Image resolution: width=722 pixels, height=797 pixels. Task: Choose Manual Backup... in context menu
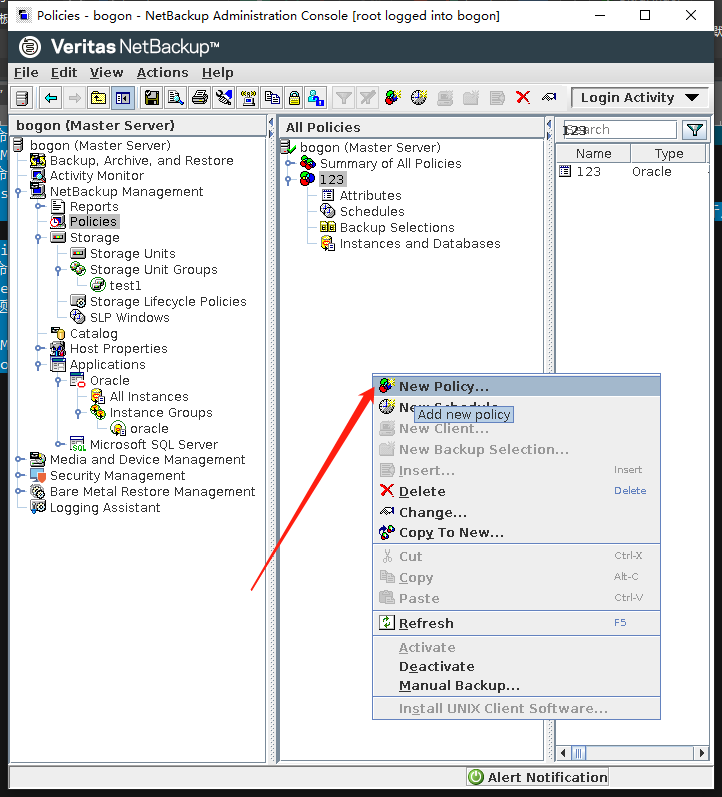tap(517, 686)
